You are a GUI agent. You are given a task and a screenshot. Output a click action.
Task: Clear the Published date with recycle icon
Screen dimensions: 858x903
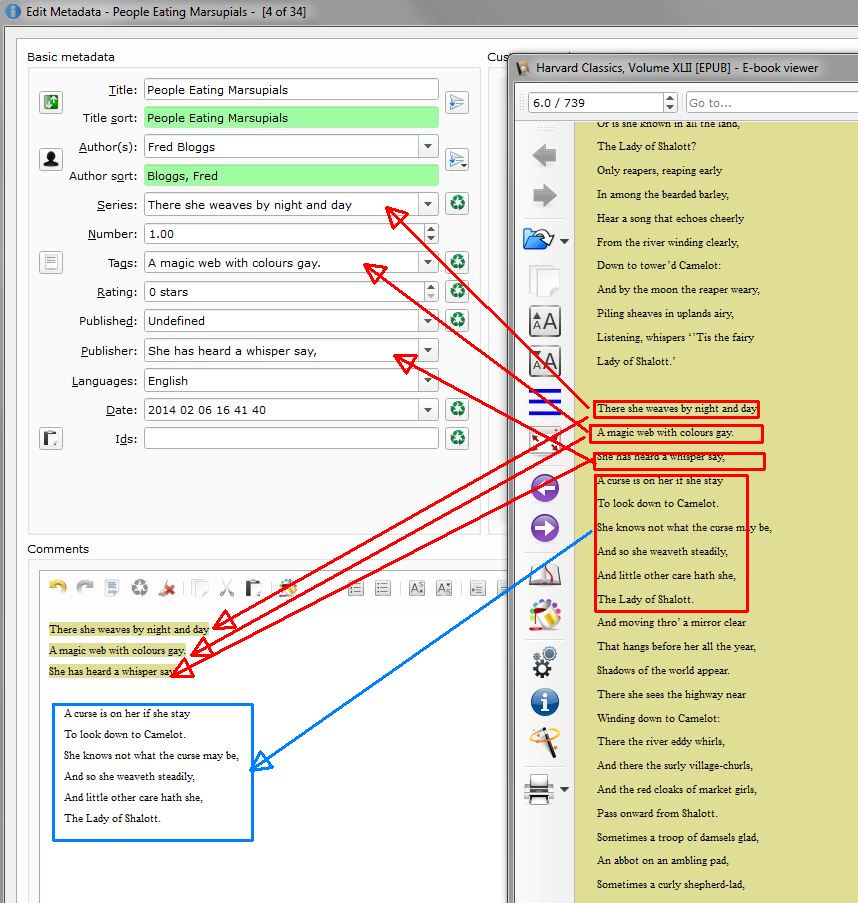(458, 320)
